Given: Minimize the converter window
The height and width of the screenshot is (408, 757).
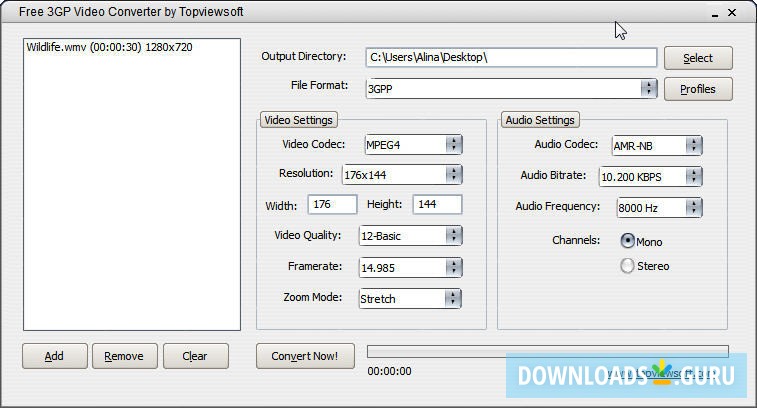Looking at the screenshot, I should point(715,14).
